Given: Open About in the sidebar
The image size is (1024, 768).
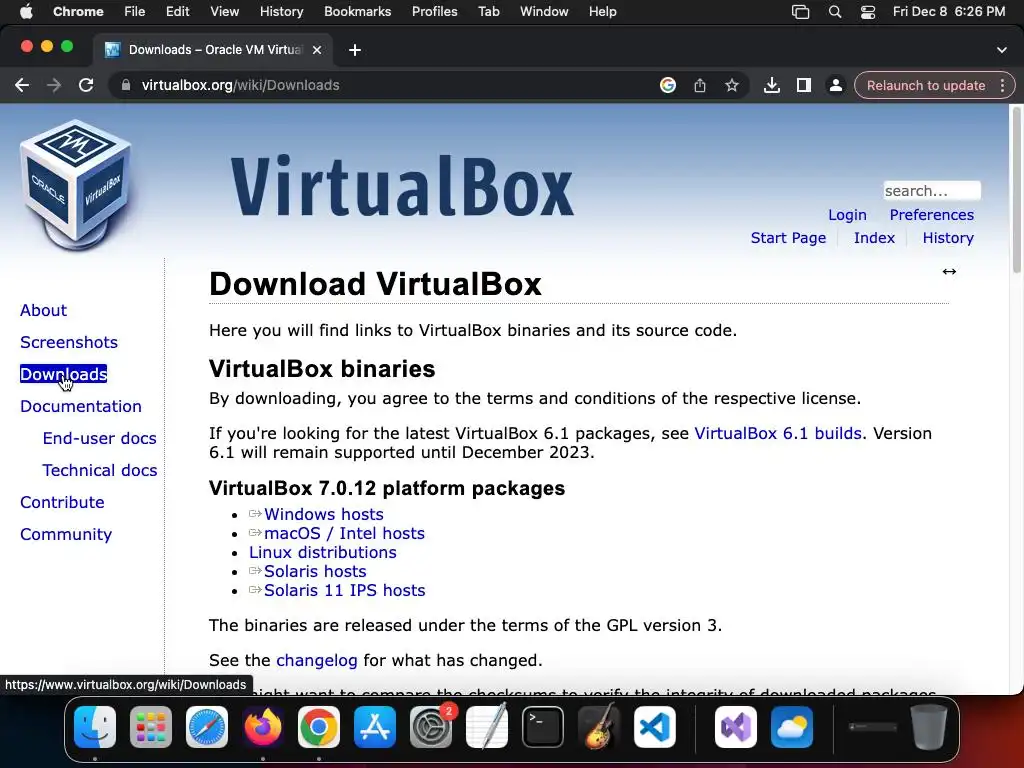Looking at the screenshot, I should pyautogui.click(x=43, y=310).
